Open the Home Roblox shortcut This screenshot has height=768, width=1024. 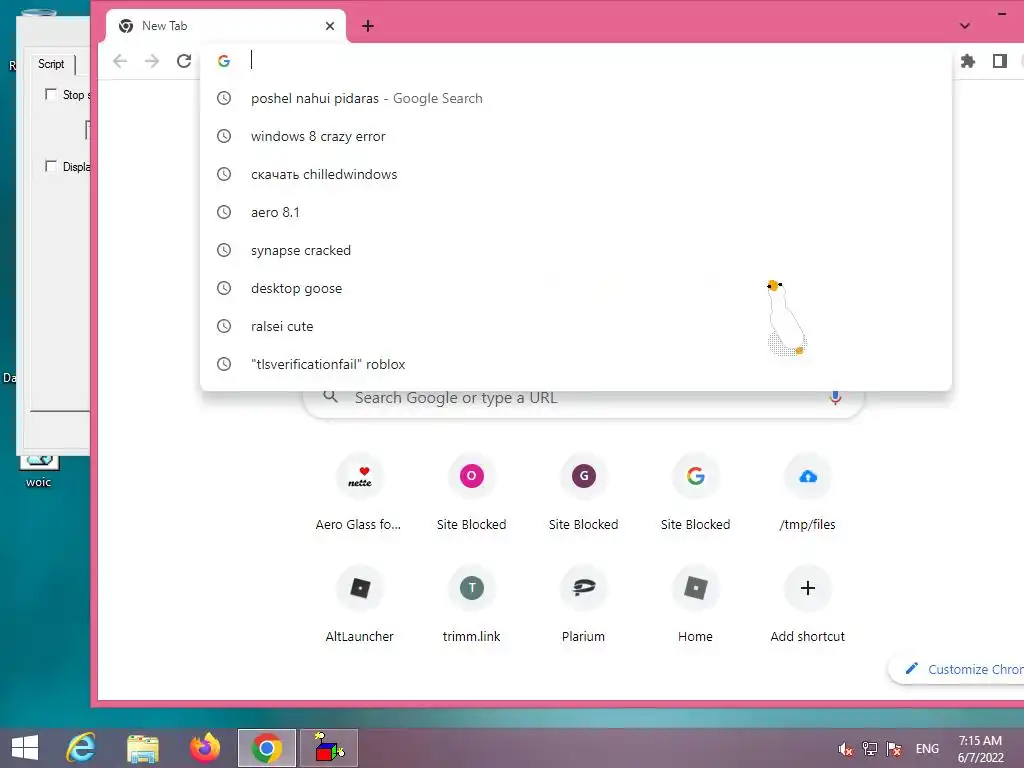[x=696, y=605]
